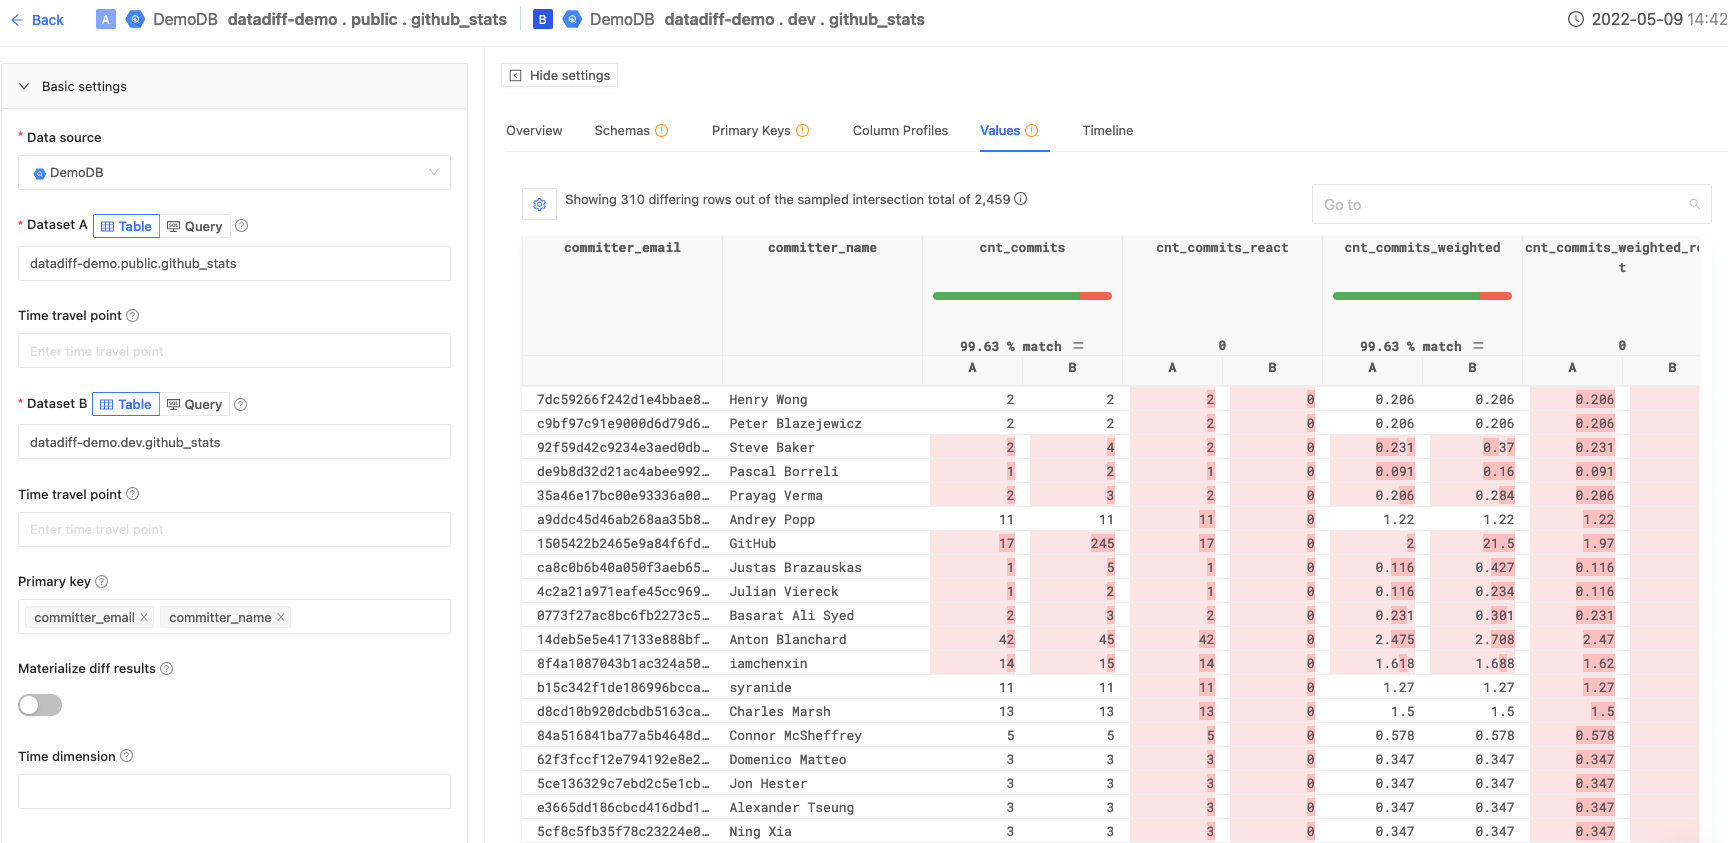Click the Go to search field
Viewport: 1728px width, 843px height.
click(1511, 204)
